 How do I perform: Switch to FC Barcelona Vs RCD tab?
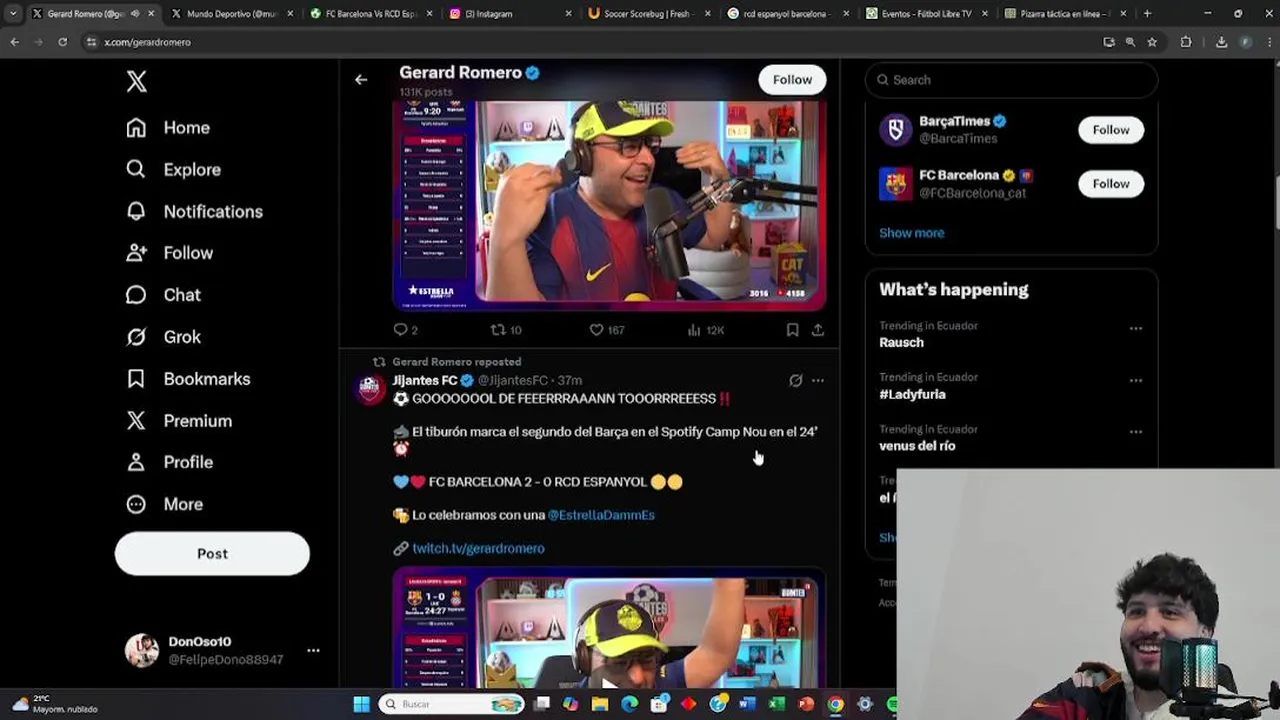click(x=369, y=14)
